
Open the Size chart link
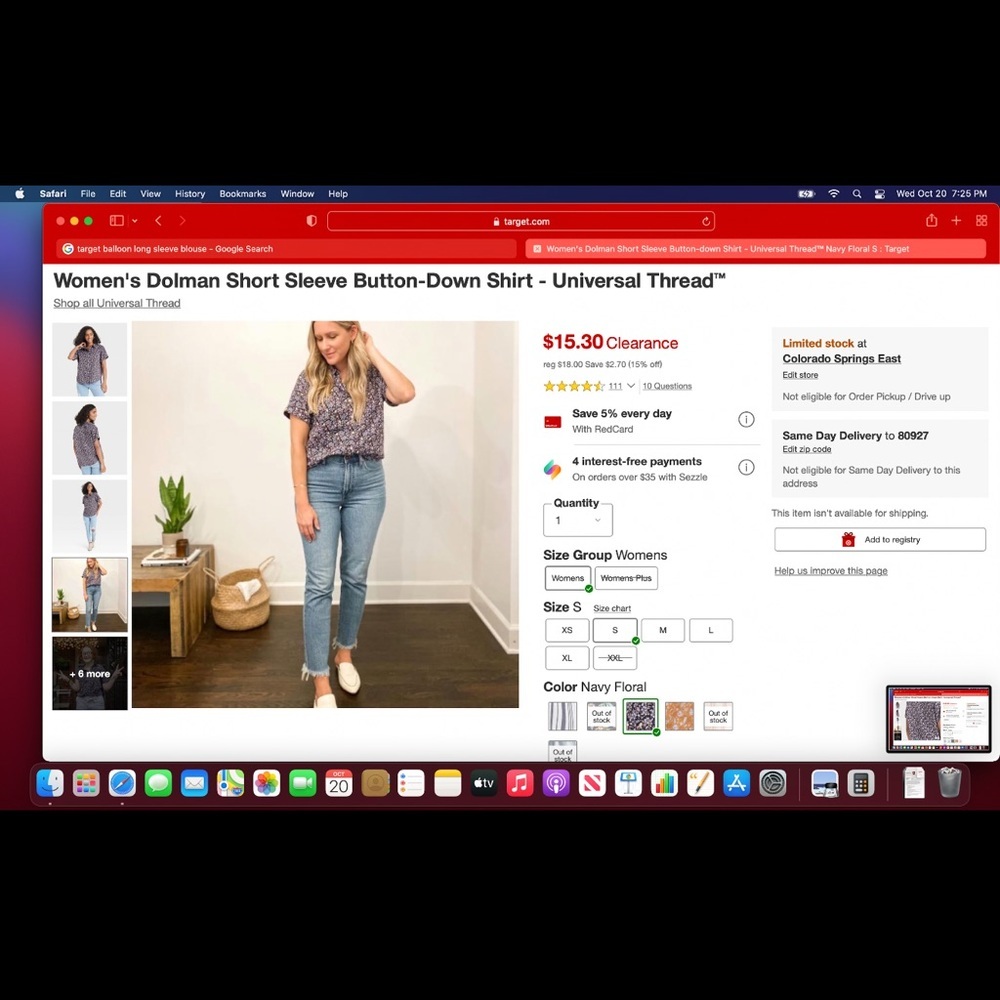[x=612, y=608]
